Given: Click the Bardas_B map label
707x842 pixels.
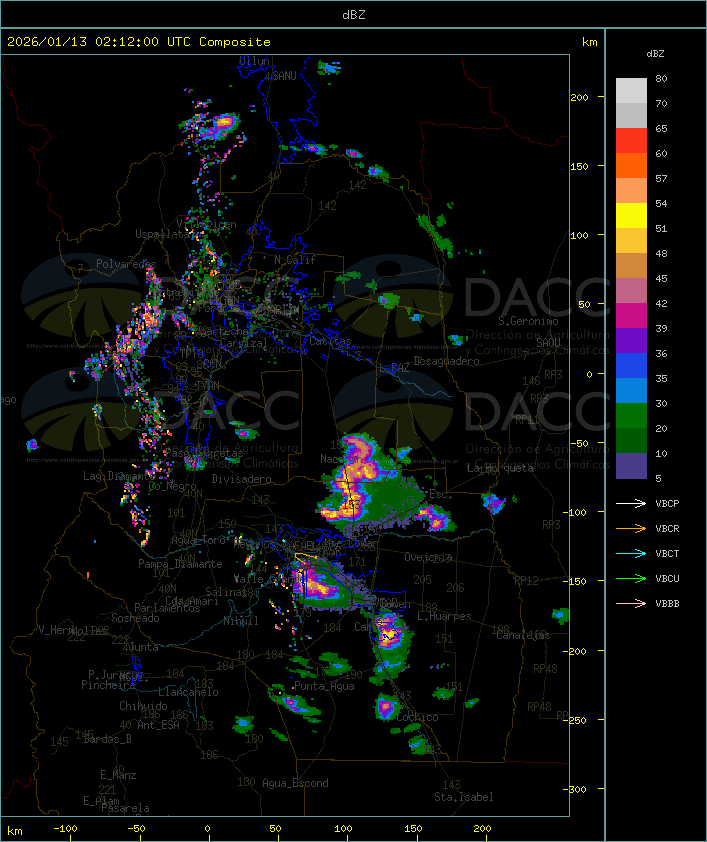Looking at the screenshot, I should pos(107,739).
